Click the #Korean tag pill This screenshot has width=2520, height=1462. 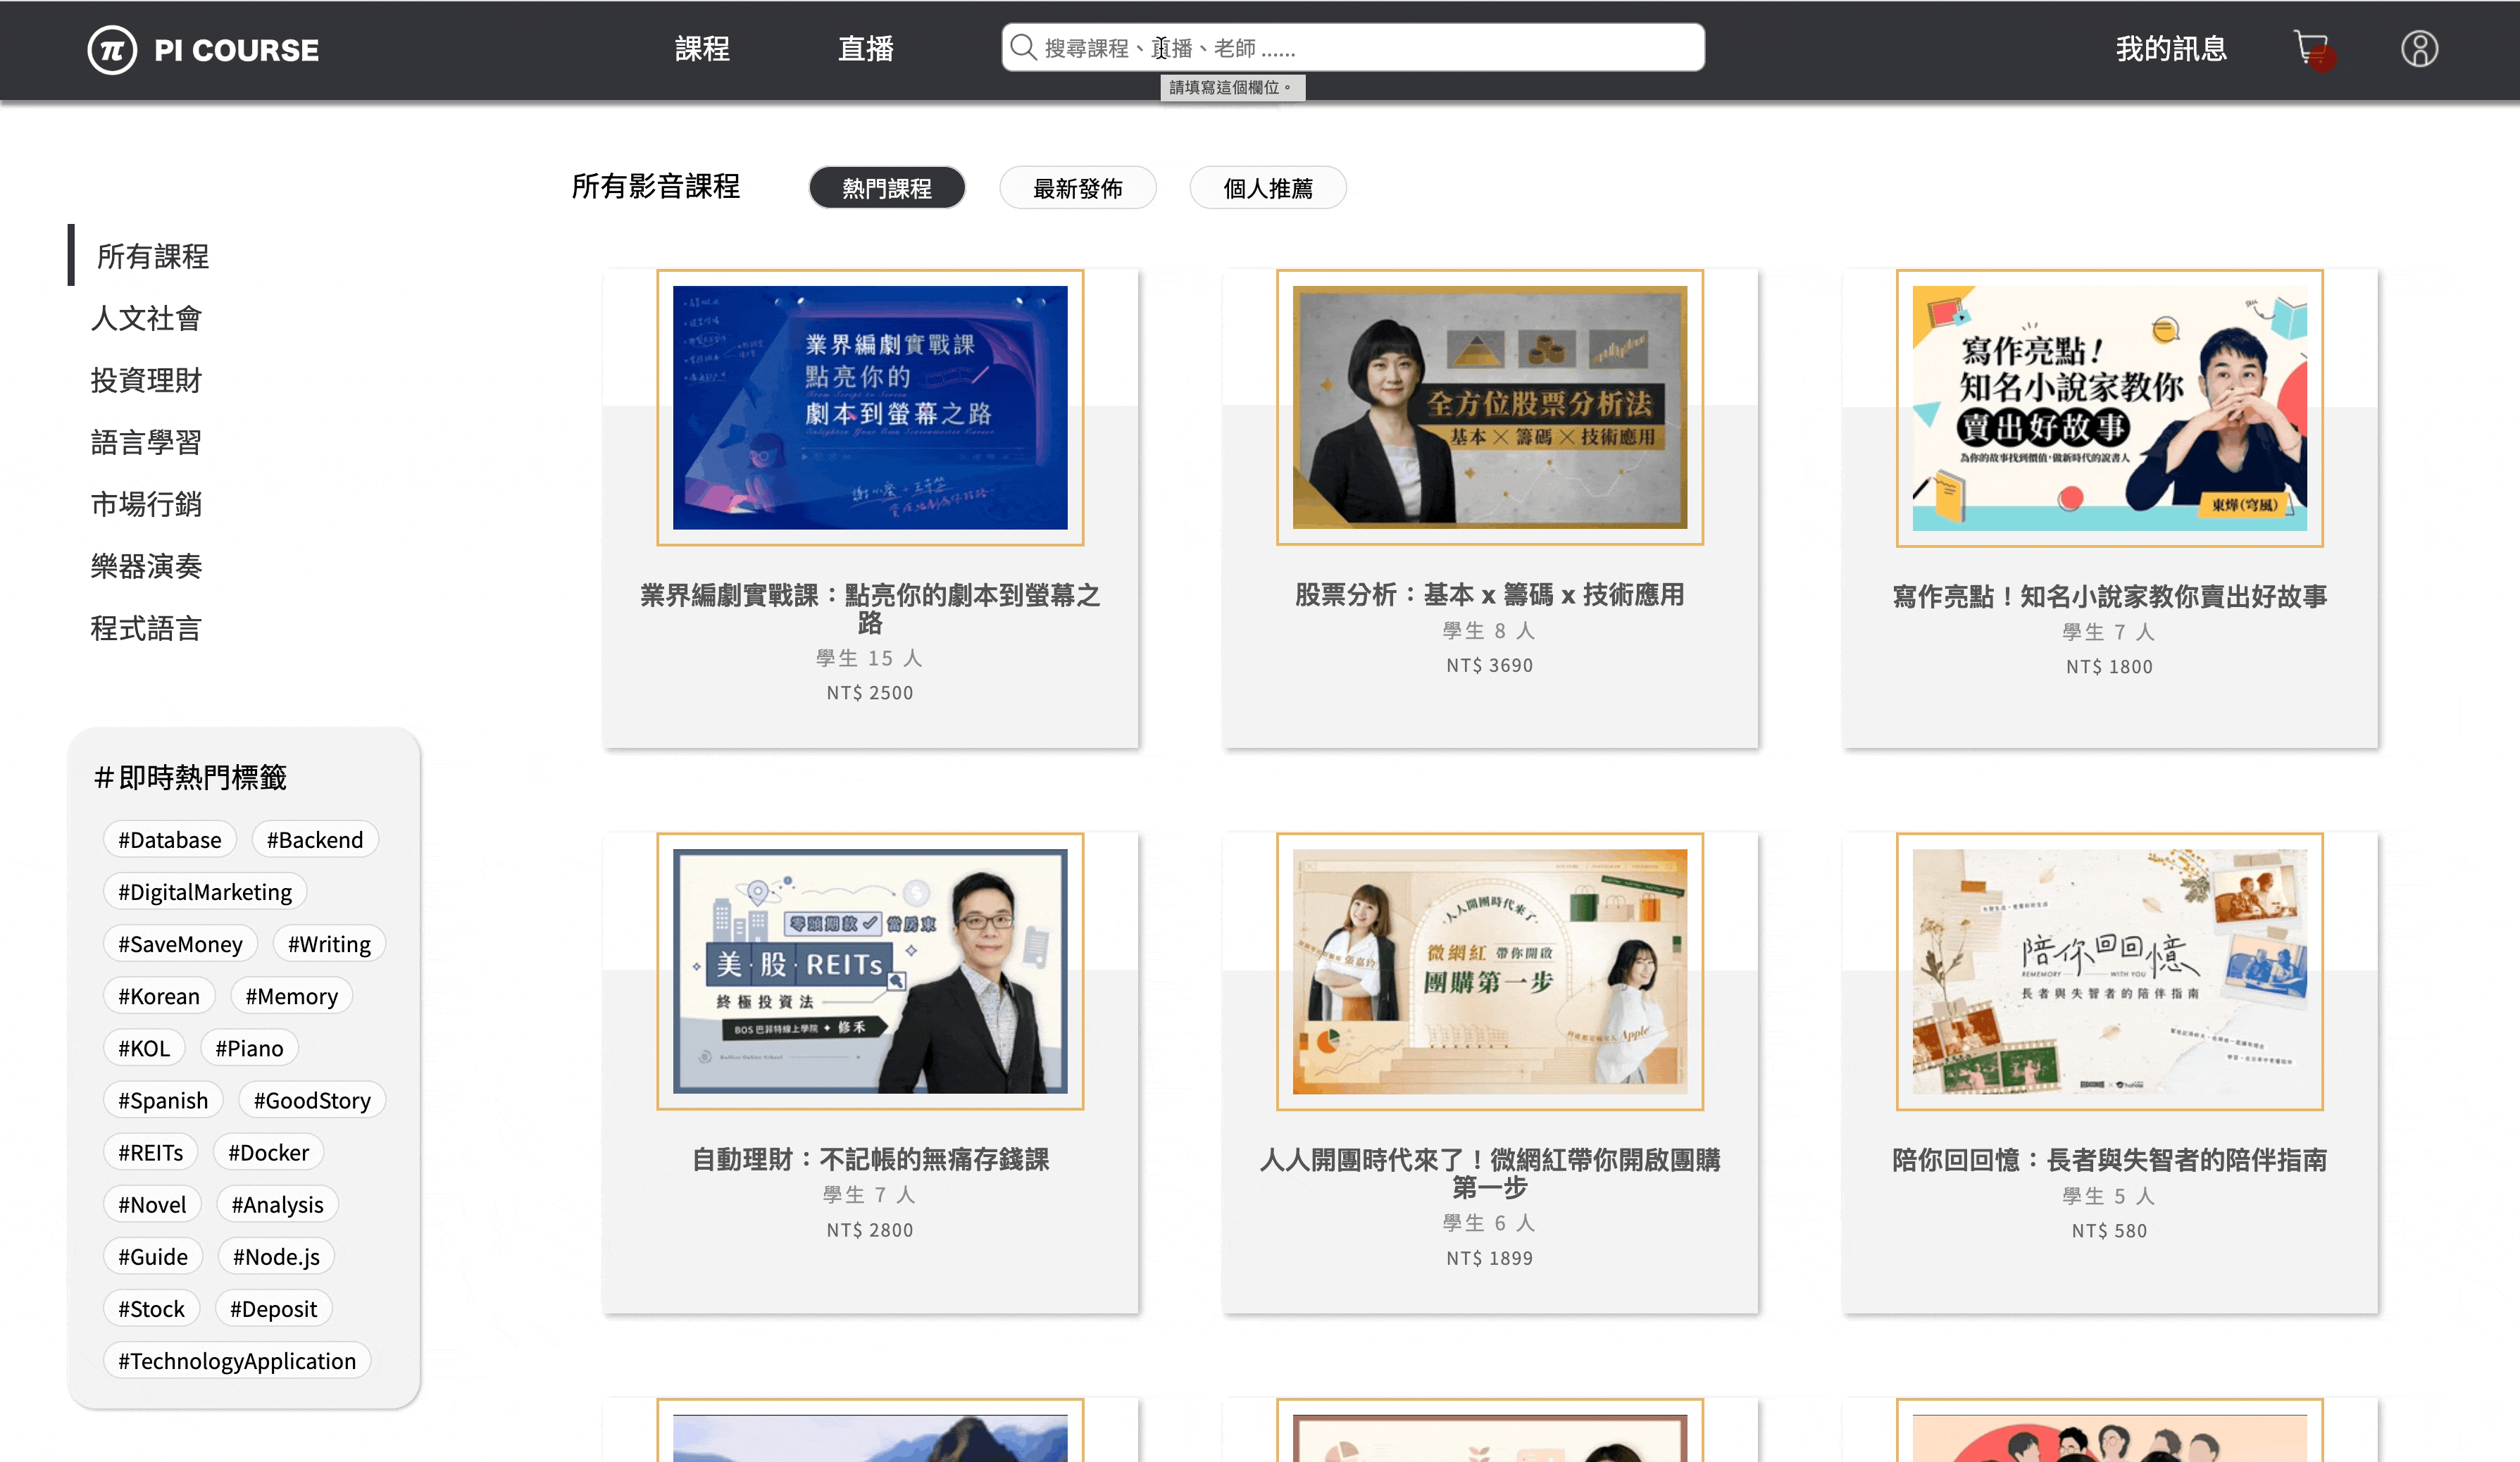159,995
